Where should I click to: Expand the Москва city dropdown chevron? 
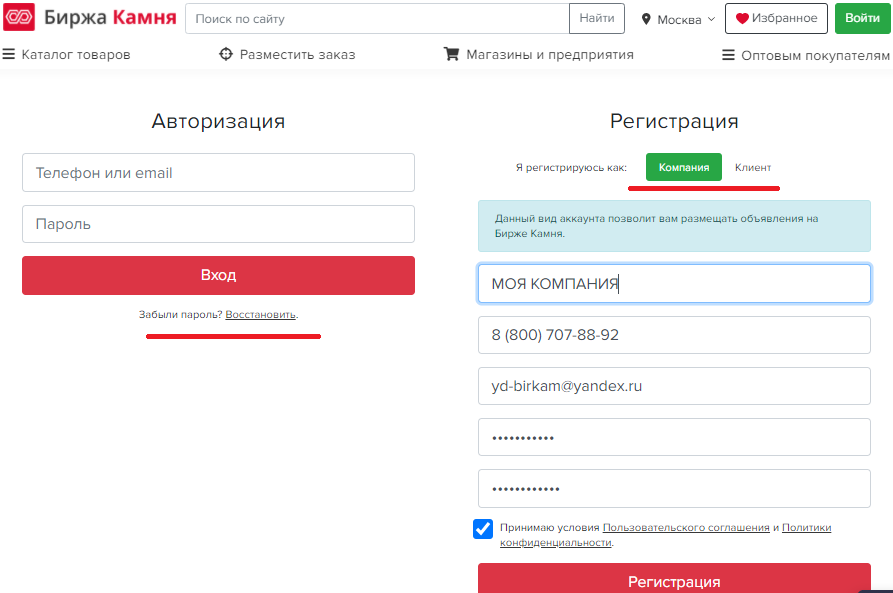tap(711, 19)
